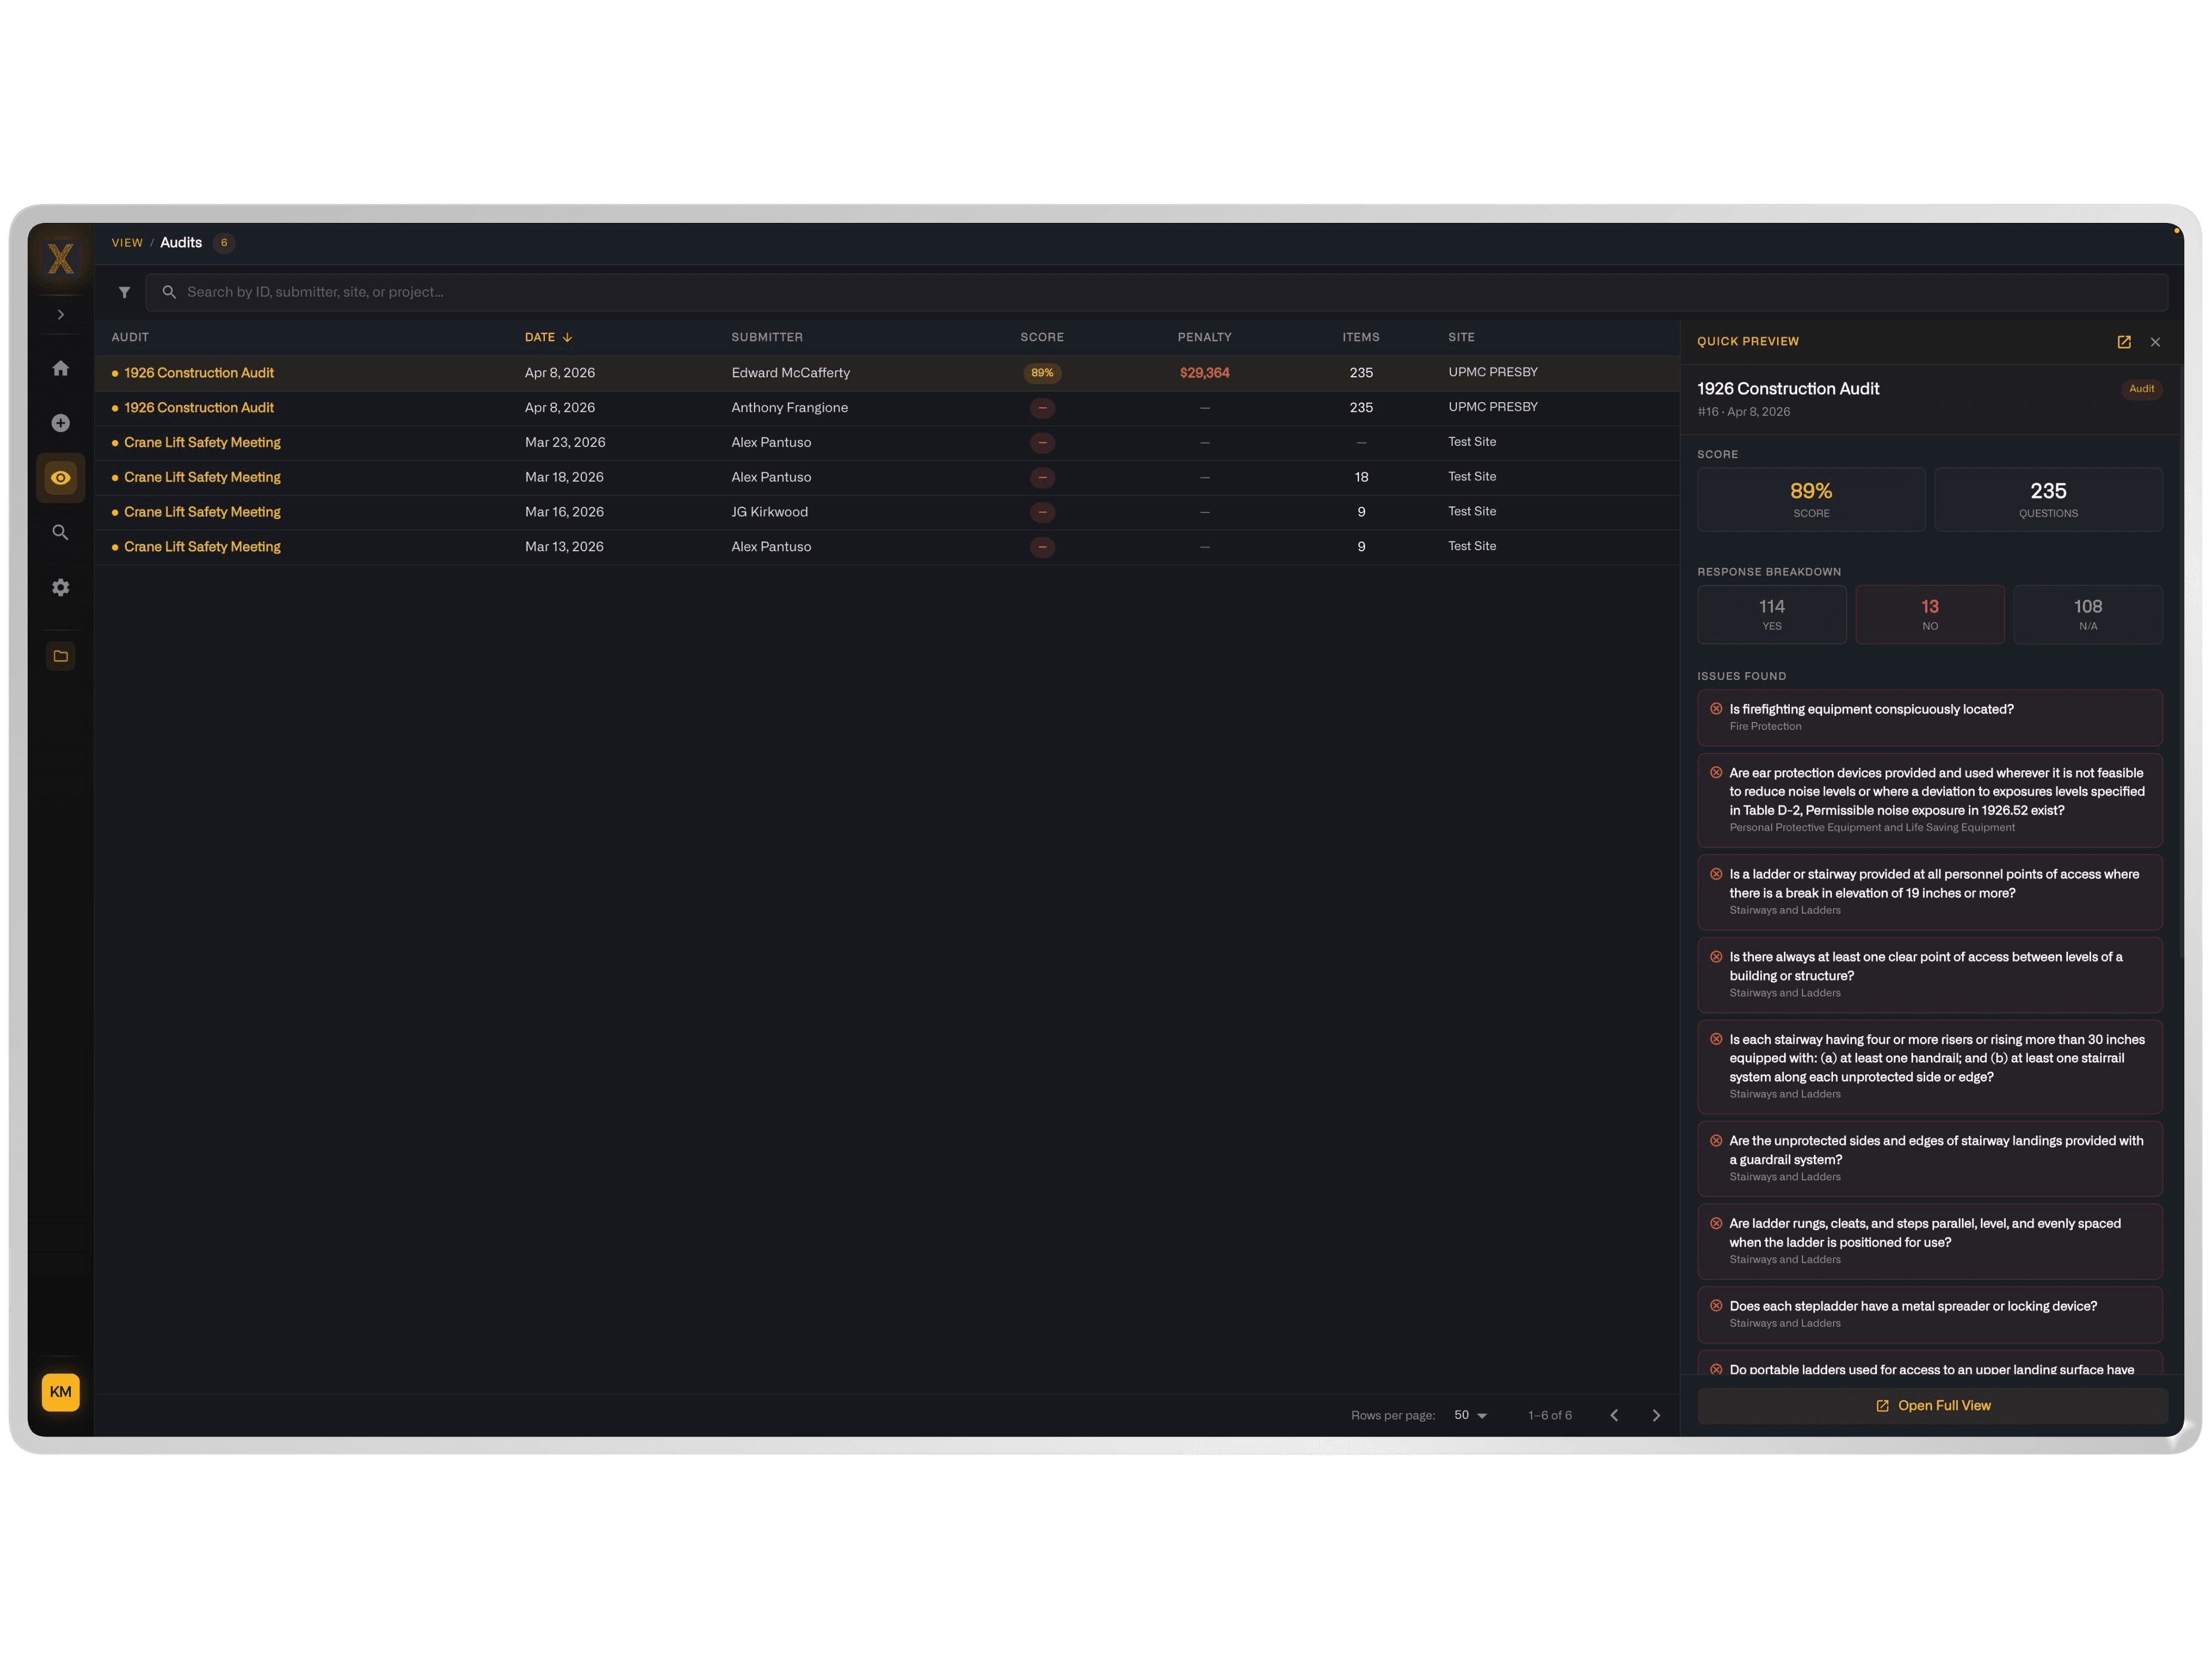Sort by the SCORE column header
The width and height of the screenshot is (2212, 1659).
(x=1042, y=338)
